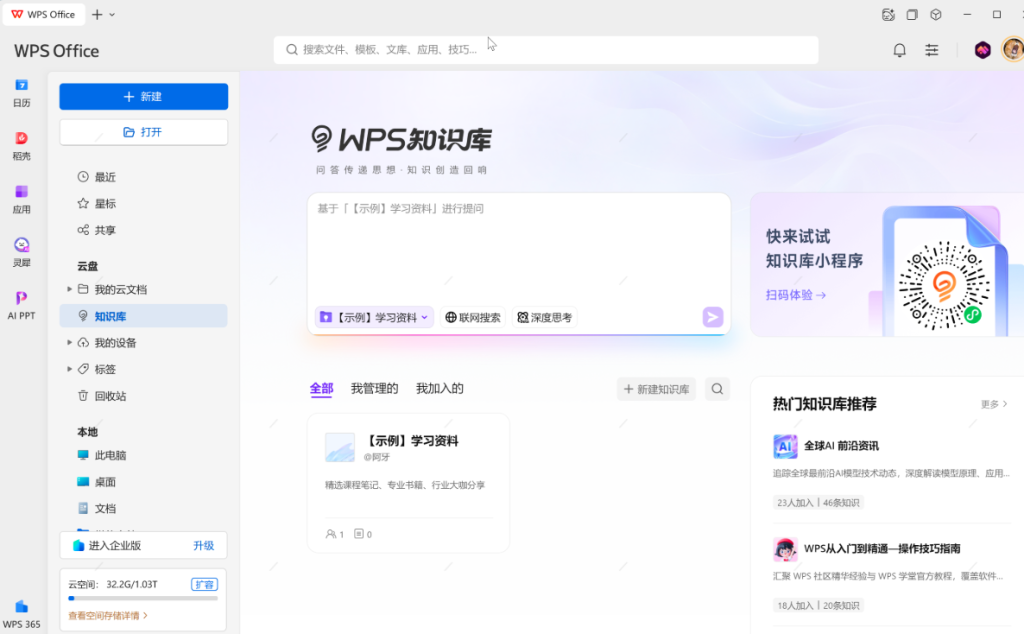The image size is (1024, 634).
Task: Expand the 我的设备 tree node
Action: (x=69, y=342)
